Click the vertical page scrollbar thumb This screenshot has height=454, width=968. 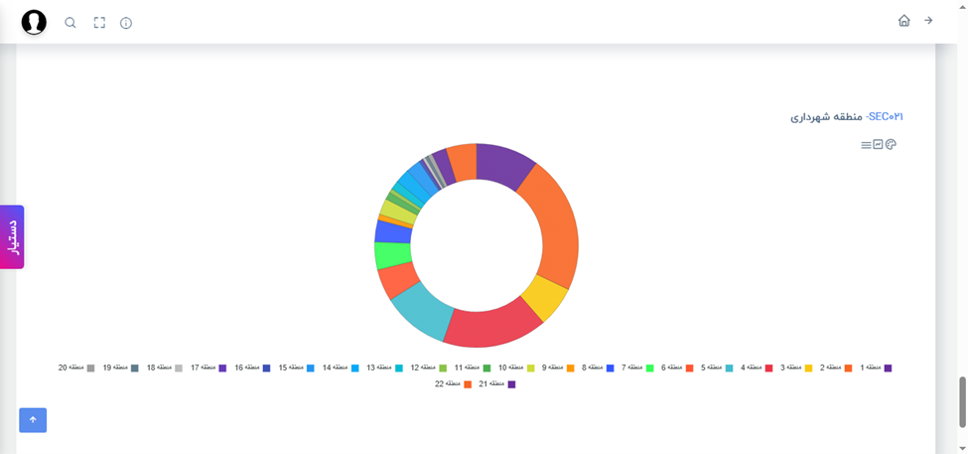click(961, 401)
